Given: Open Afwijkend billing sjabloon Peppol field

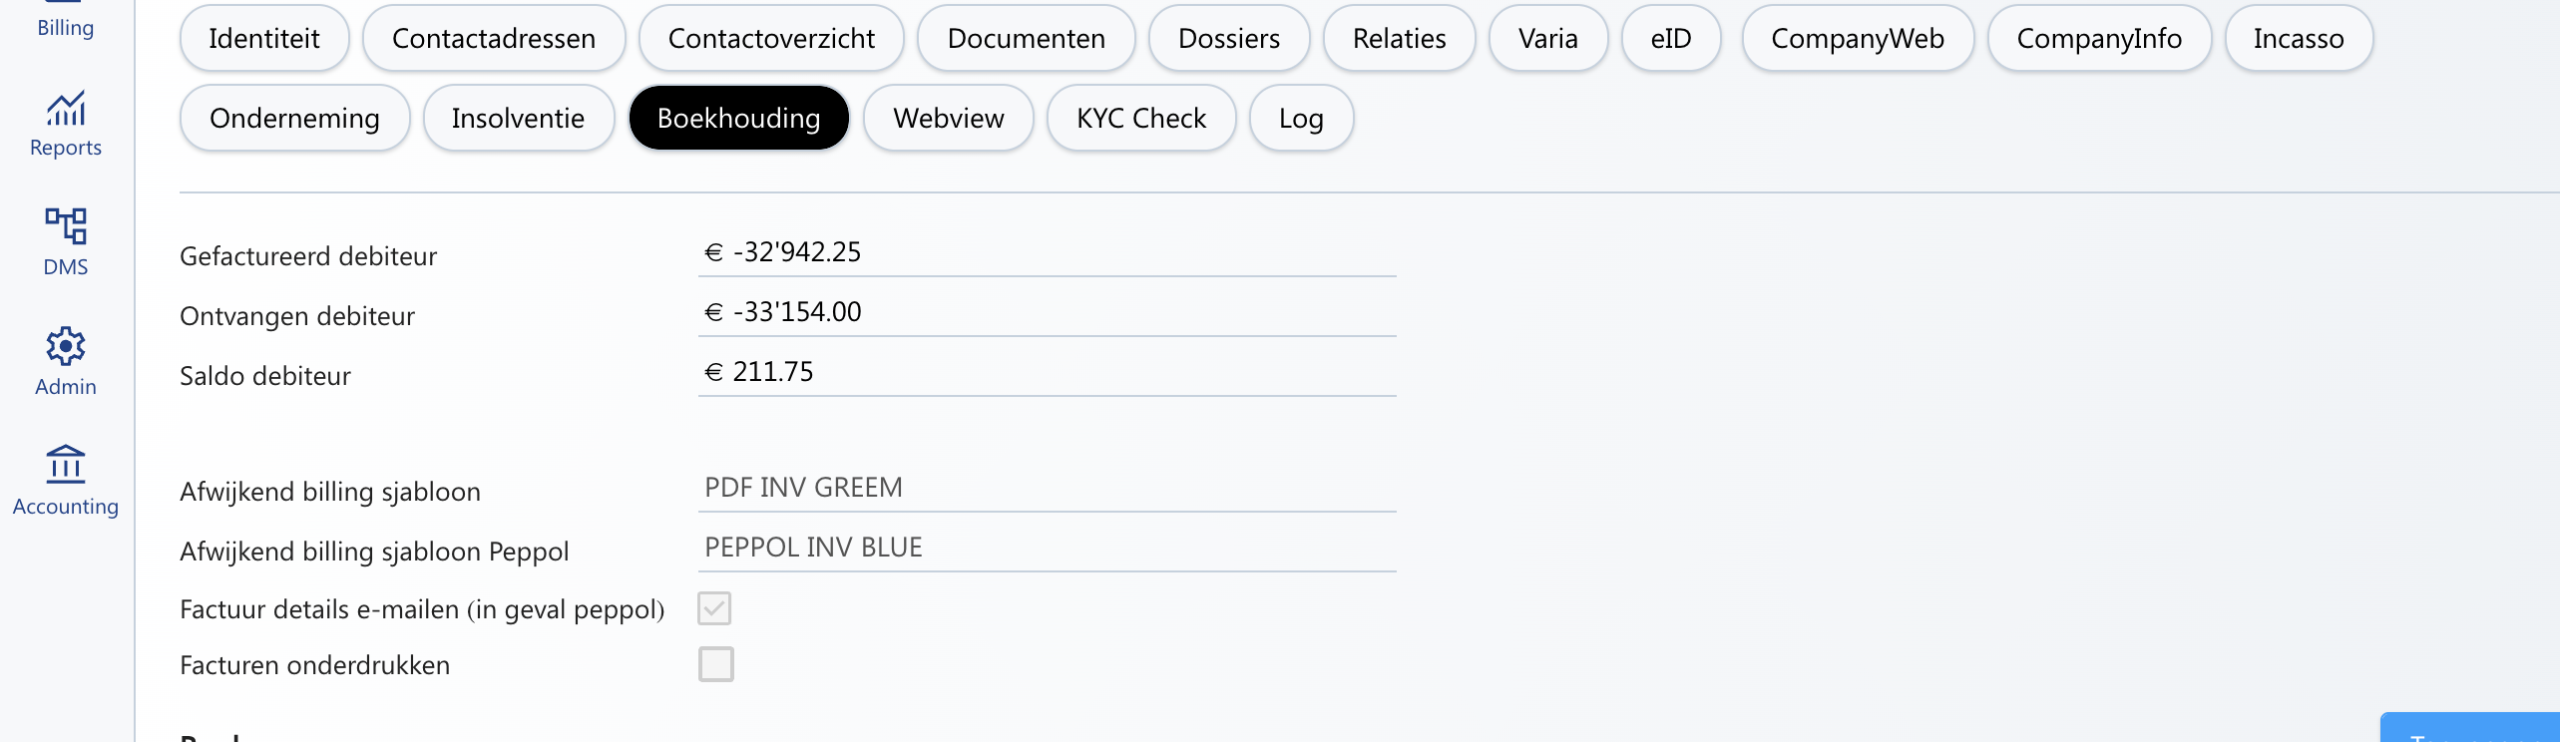Looking at the screenshot, I should (1046, 548).
